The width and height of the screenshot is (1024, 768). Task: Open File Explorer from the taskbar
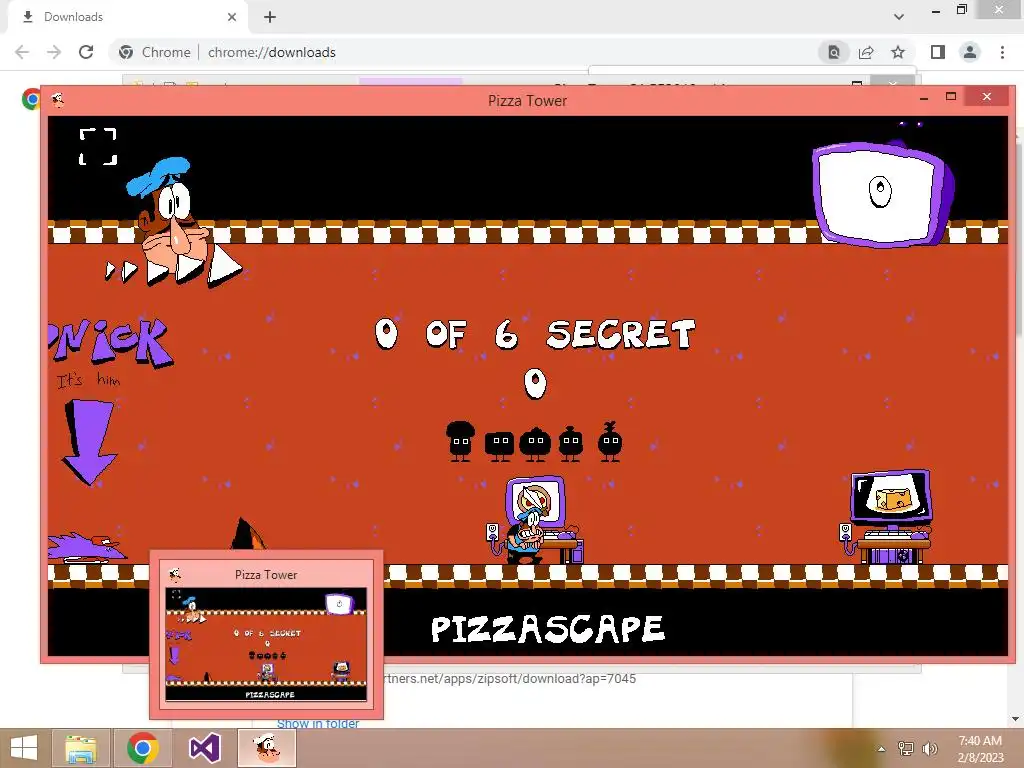pyautogui.click(x=82, y=748)
